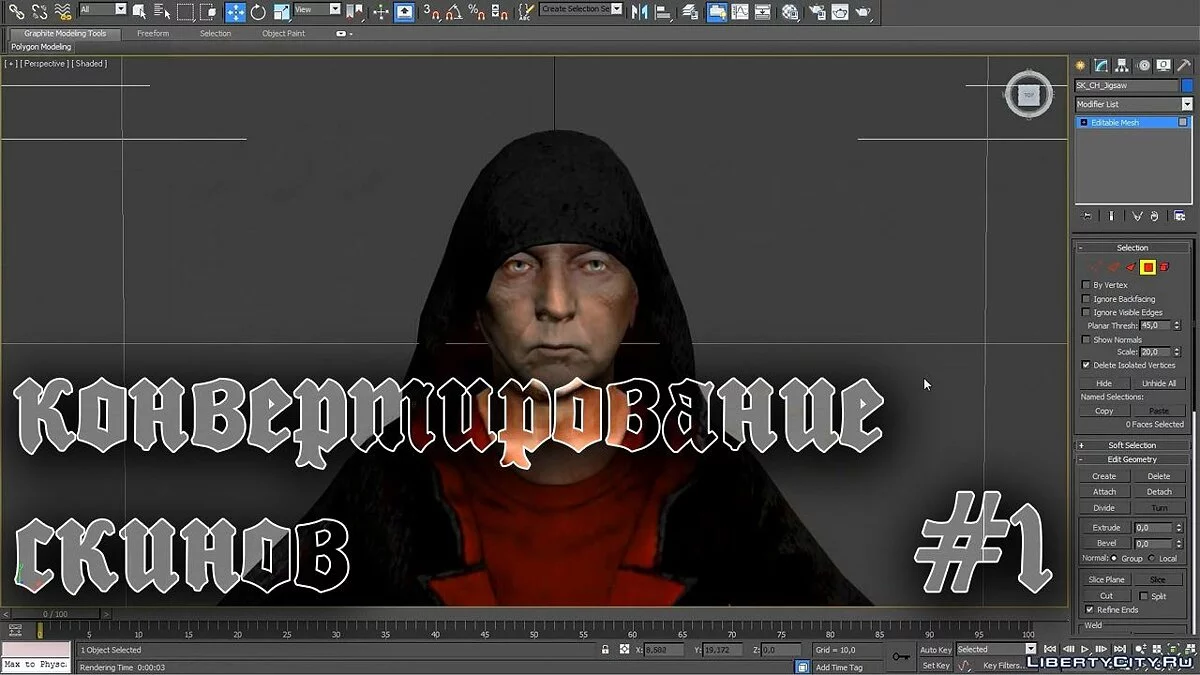Toggle the Ignore Backfacing checkbox
1200x675 pixels.
(1087, 299)
